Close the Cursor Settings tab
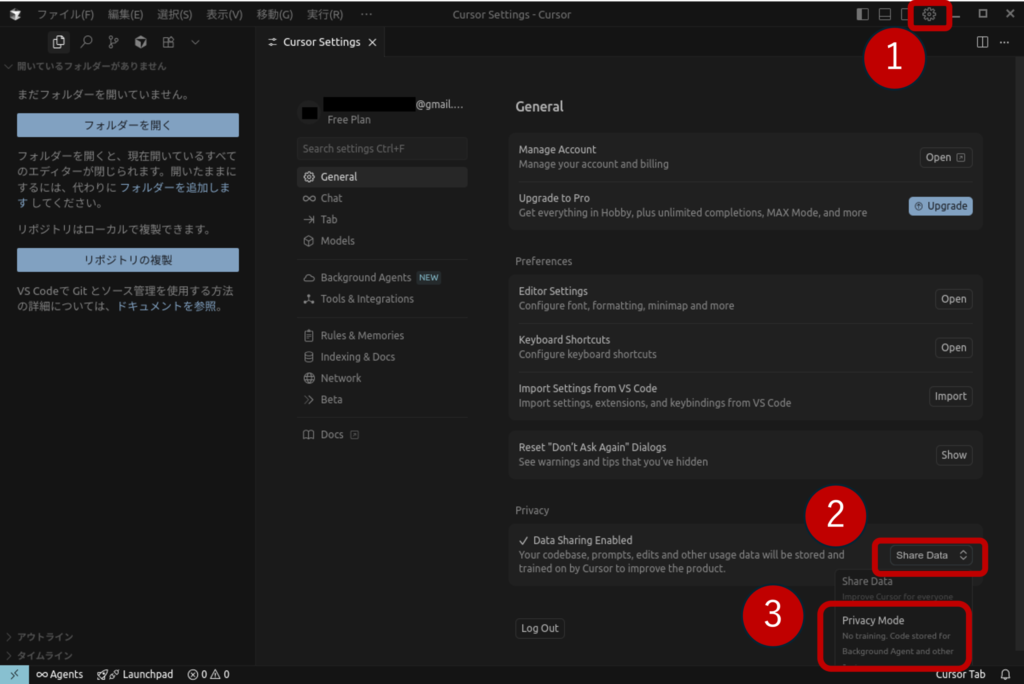The width and height of the screenshot is (1024, 684). click(x=372, y=42)
